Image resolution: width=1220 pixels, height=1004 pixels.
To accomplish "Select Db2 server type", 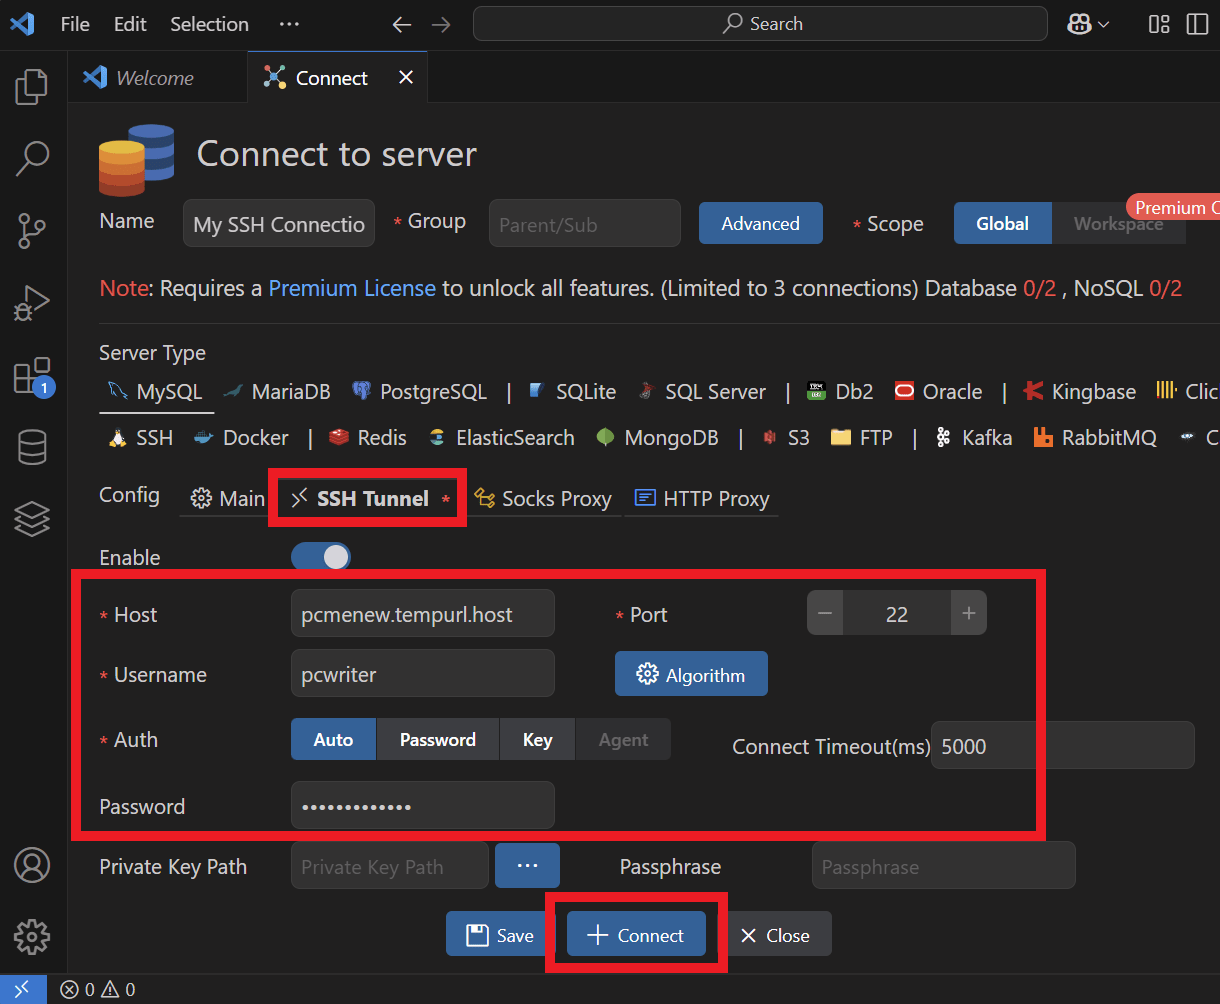I will (x=840, y=392).
